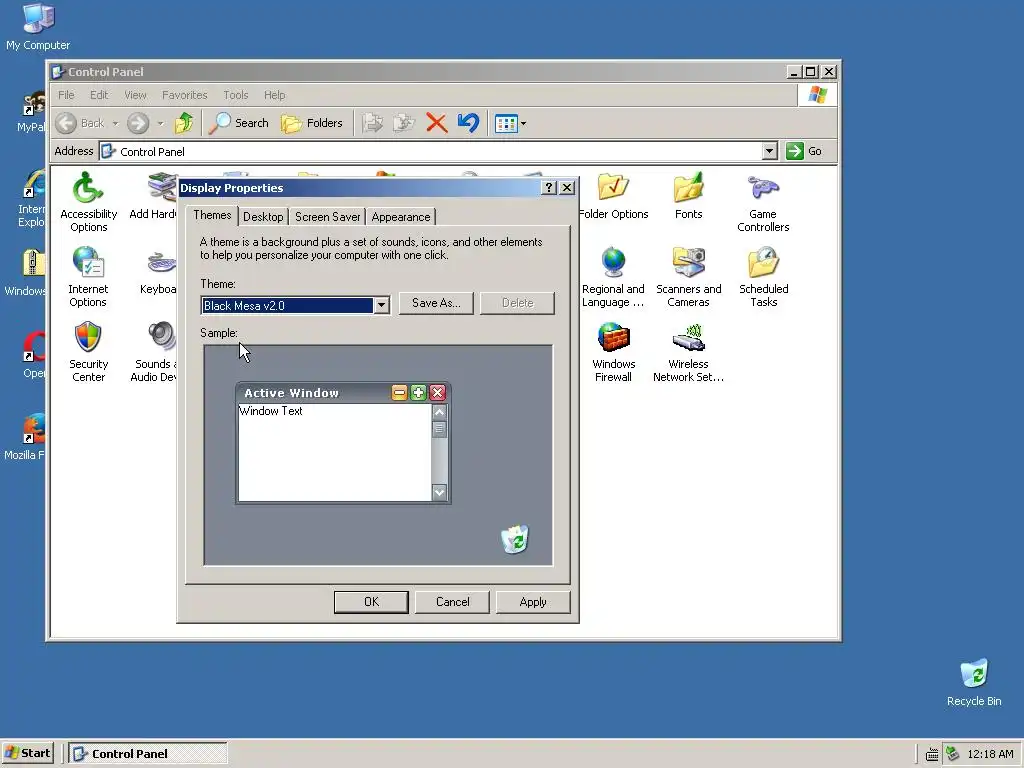This screenshot has width=1024, height=768.
Task: Click the Up folder toolbar icon
Action: pyautogui.click(x=184, y=123)
